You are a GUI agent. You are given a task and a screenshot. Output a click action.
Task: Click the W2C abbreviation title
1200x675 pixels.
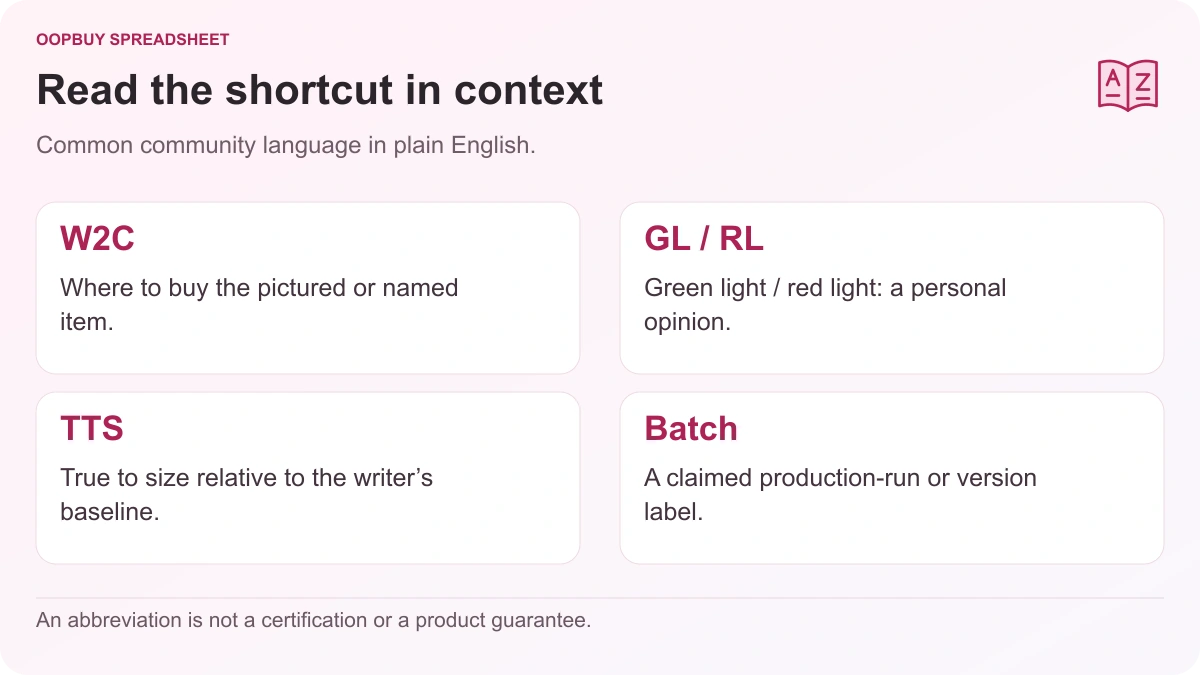tap(98, 238)
